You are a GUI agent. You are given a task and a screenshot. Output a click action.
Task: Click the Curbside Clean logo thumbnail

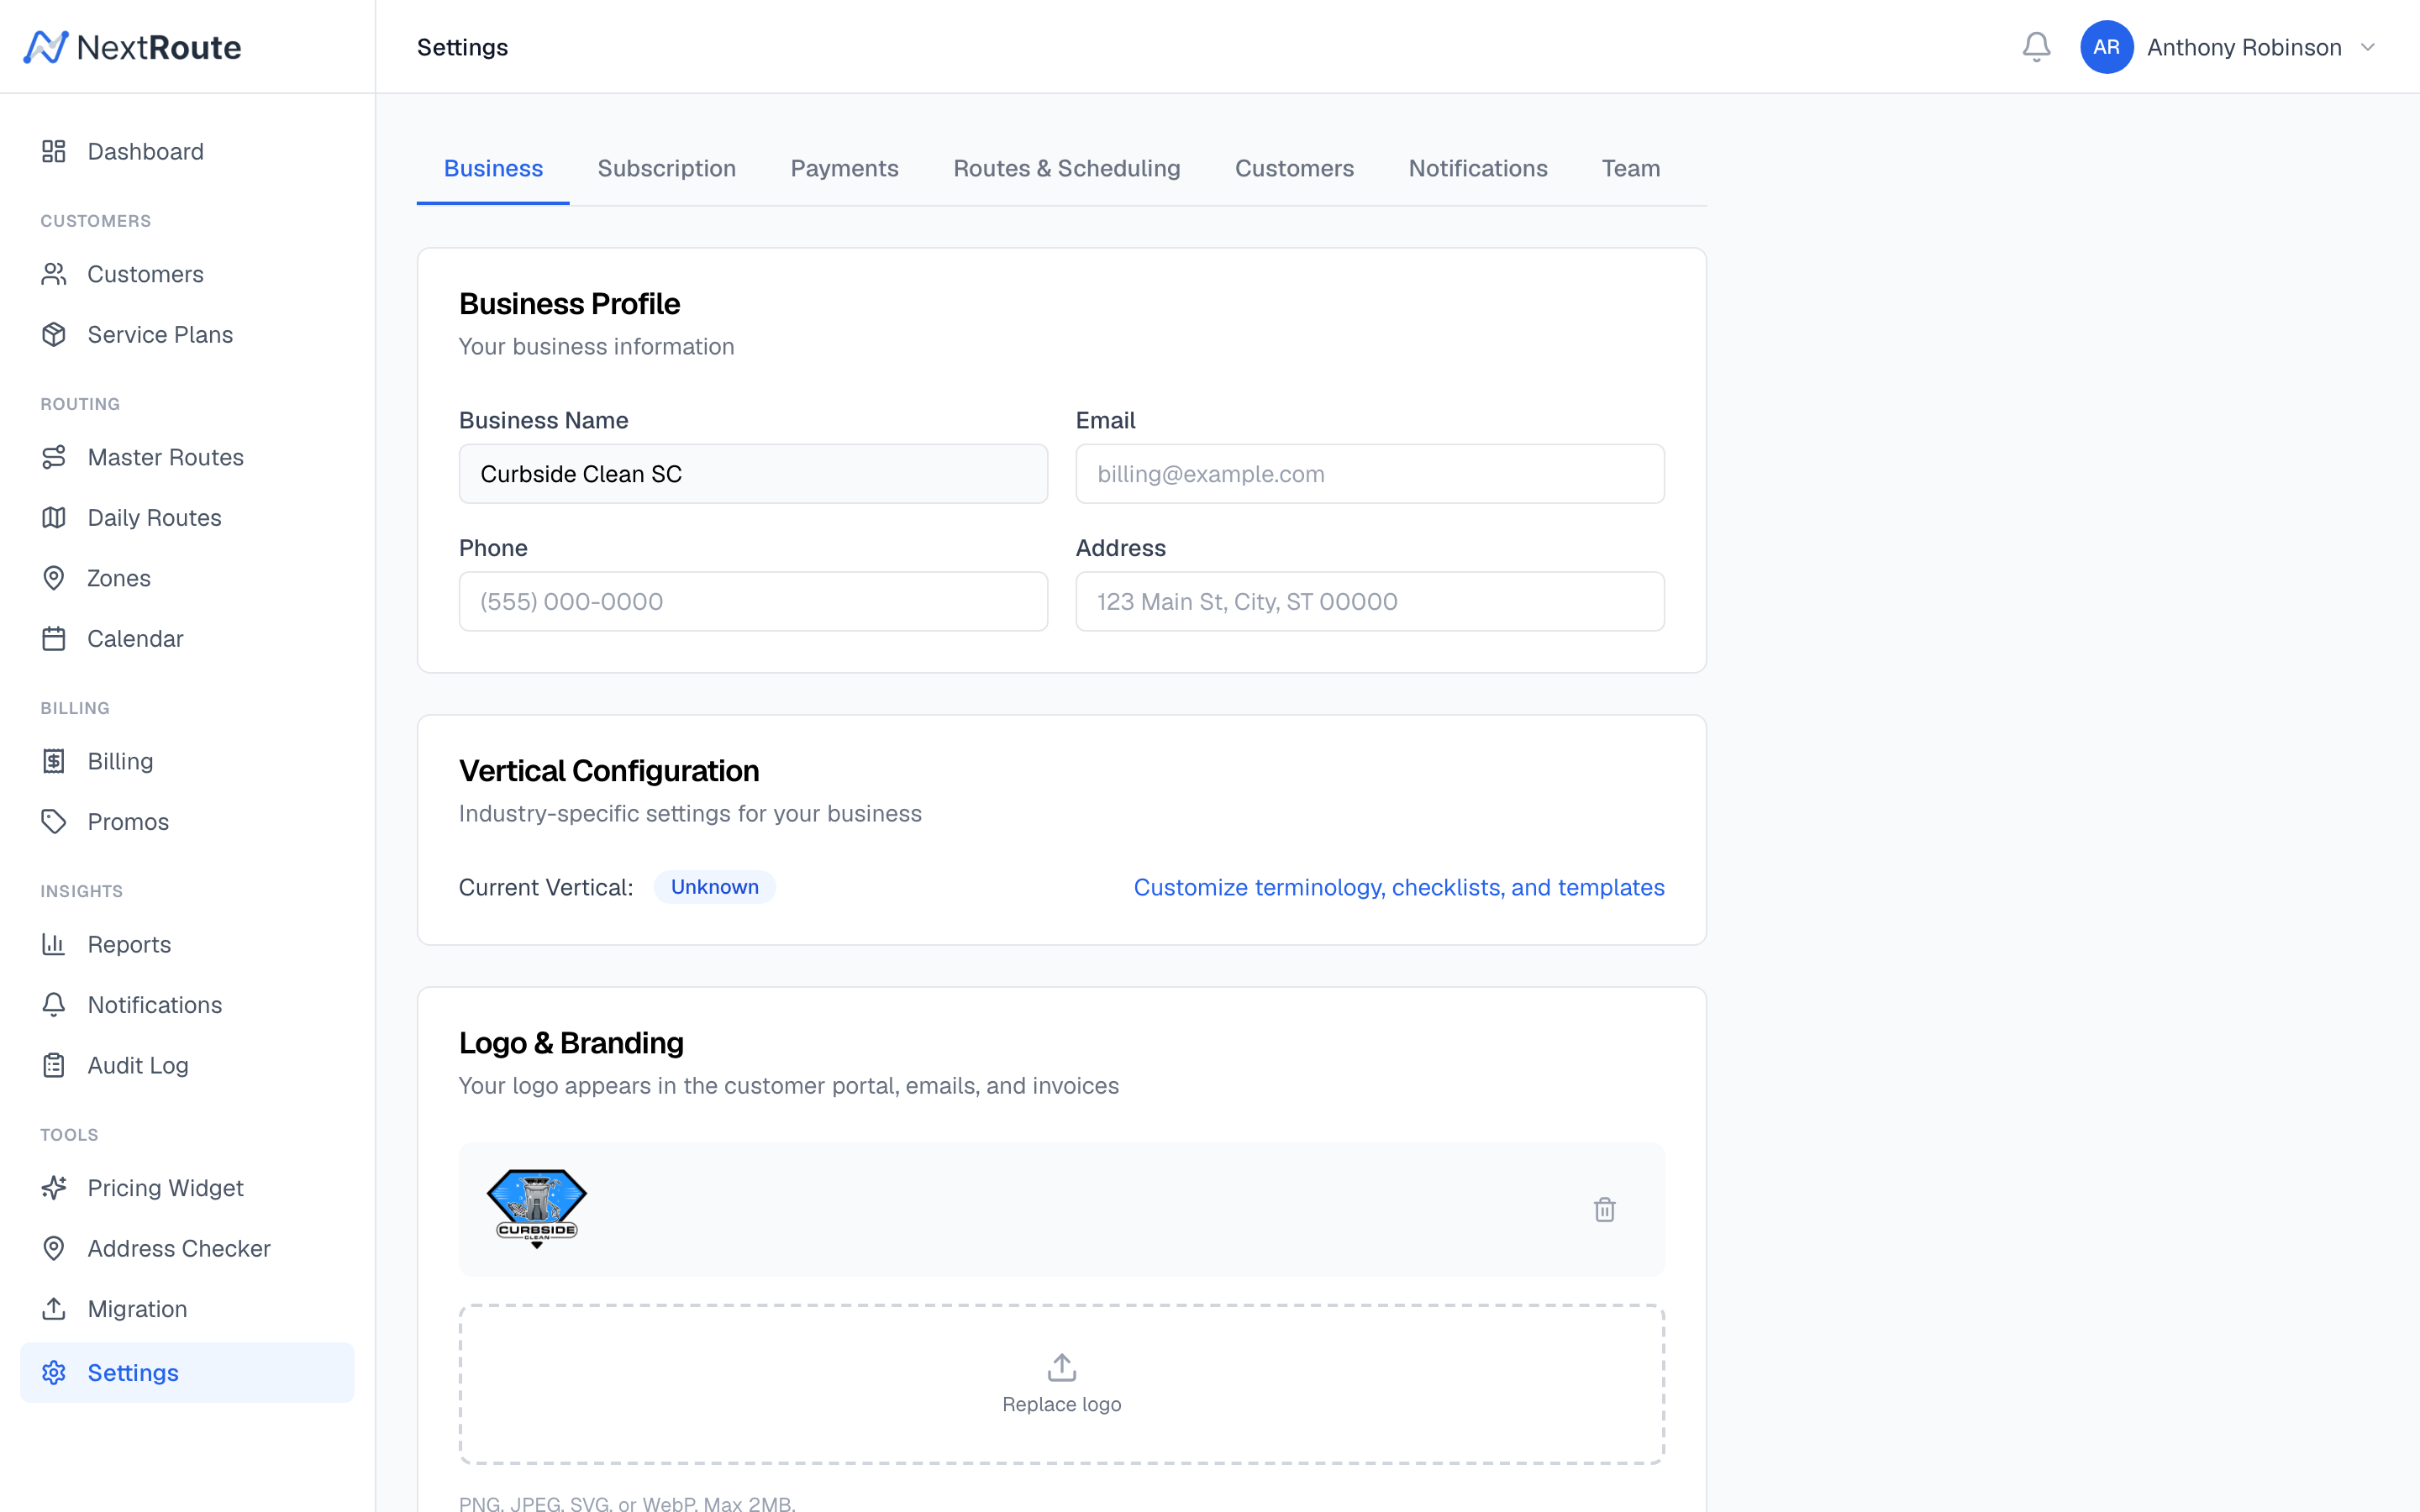pyautogui.click(x=537, y=1209)
